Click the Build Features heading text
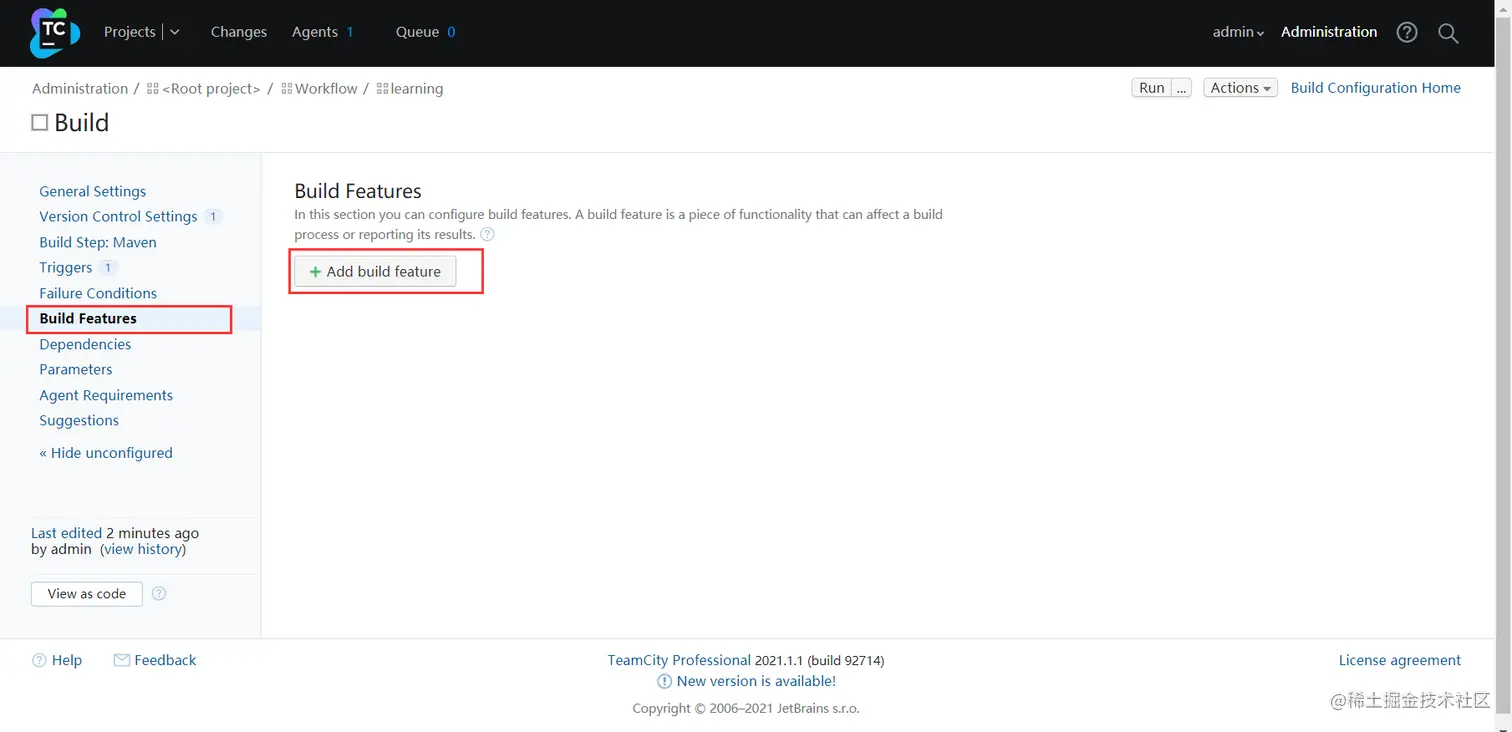Image resolution: width=1512 pixels, height=732 pixels. 358,191
